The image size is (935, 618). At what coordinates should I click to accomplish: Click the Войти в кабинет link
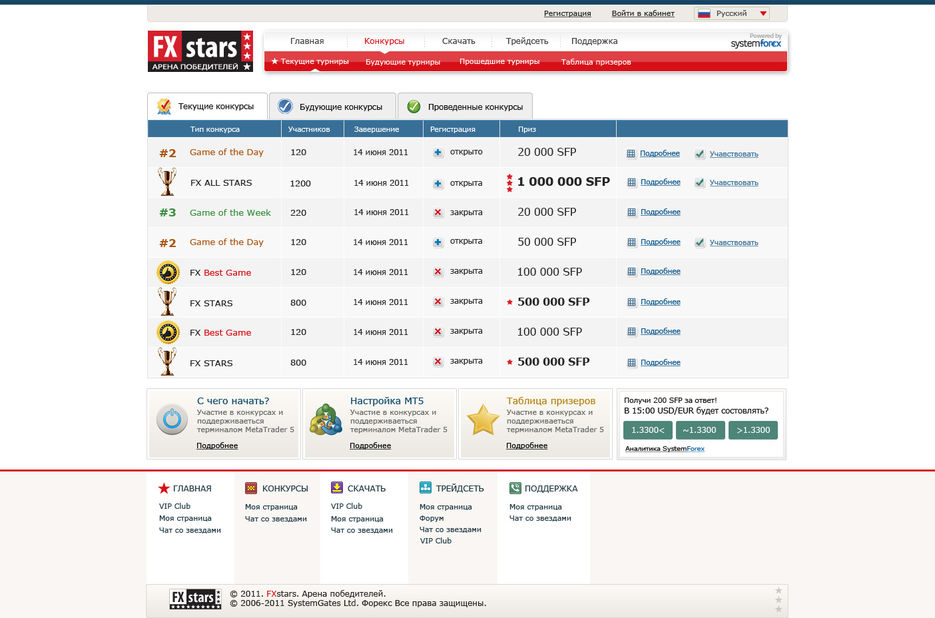643,13
